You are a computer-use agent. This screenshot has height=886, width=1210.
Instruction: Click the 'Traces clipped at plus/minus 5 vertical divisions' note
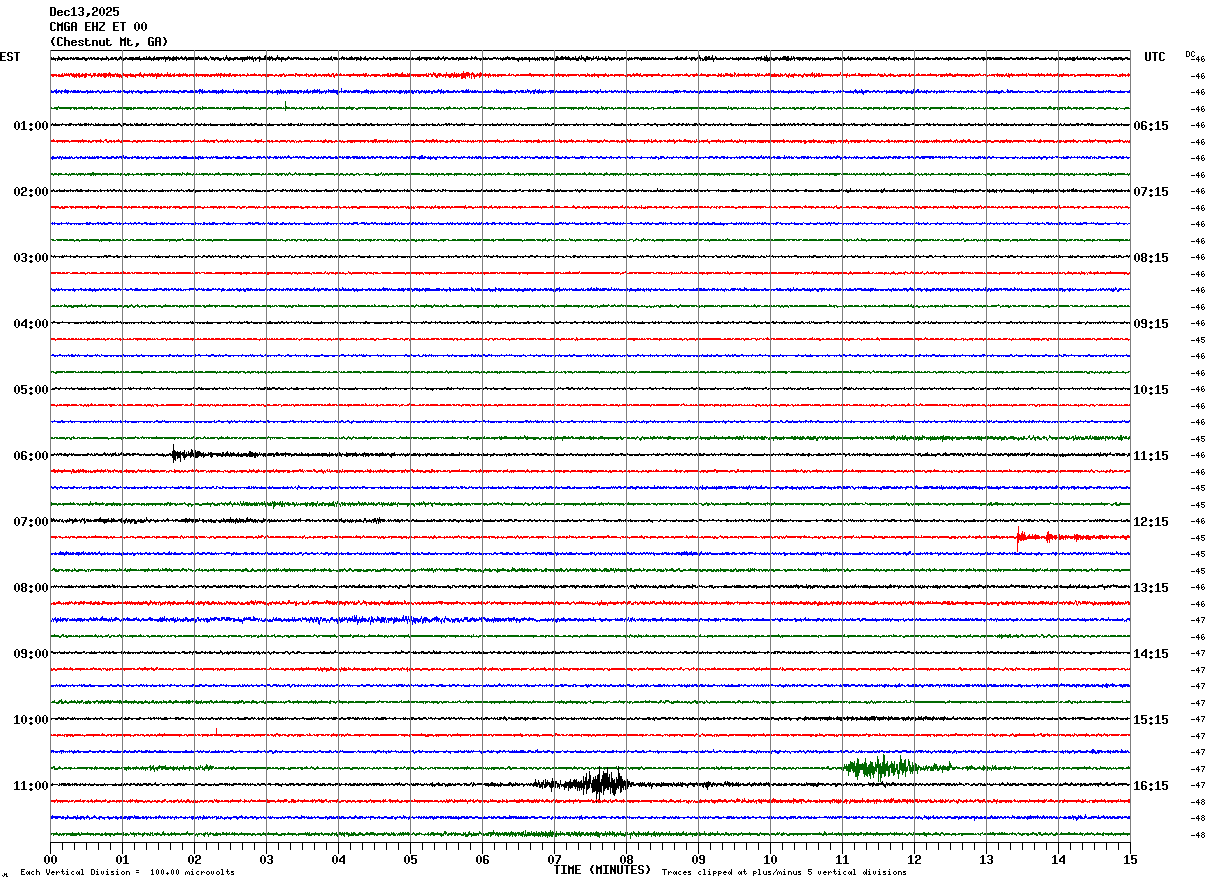[x=784, y=873]
